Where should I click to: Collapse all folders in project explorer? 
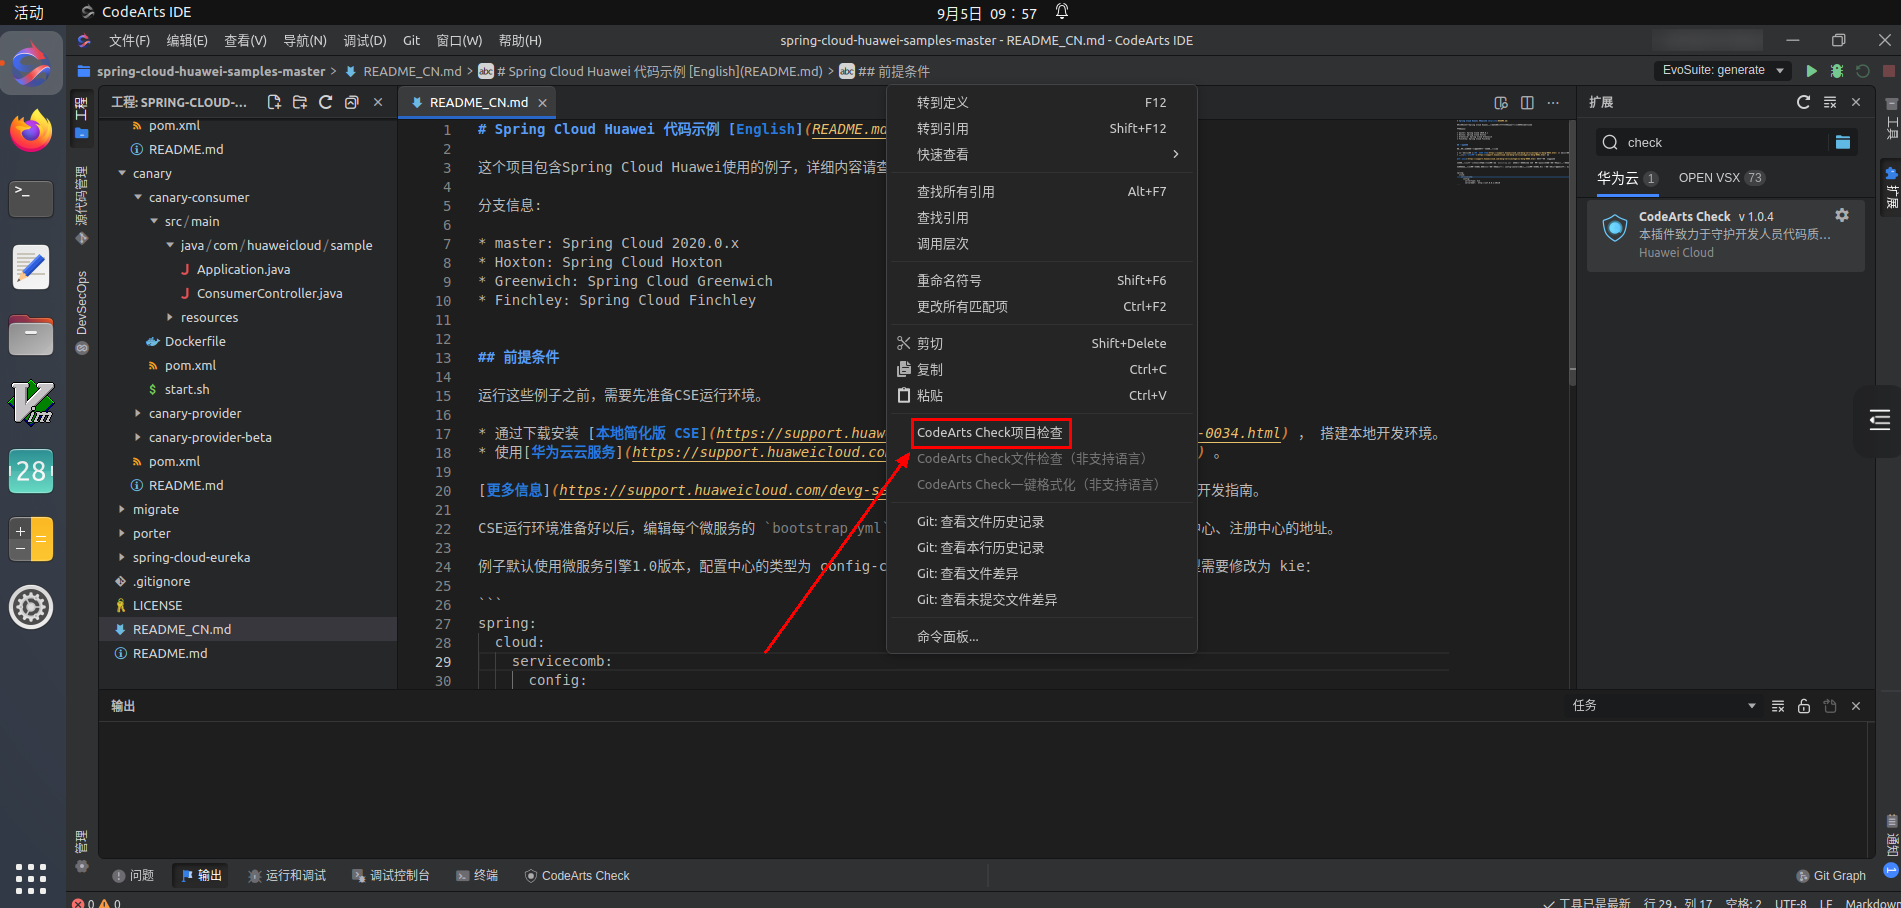click(351, 102)
